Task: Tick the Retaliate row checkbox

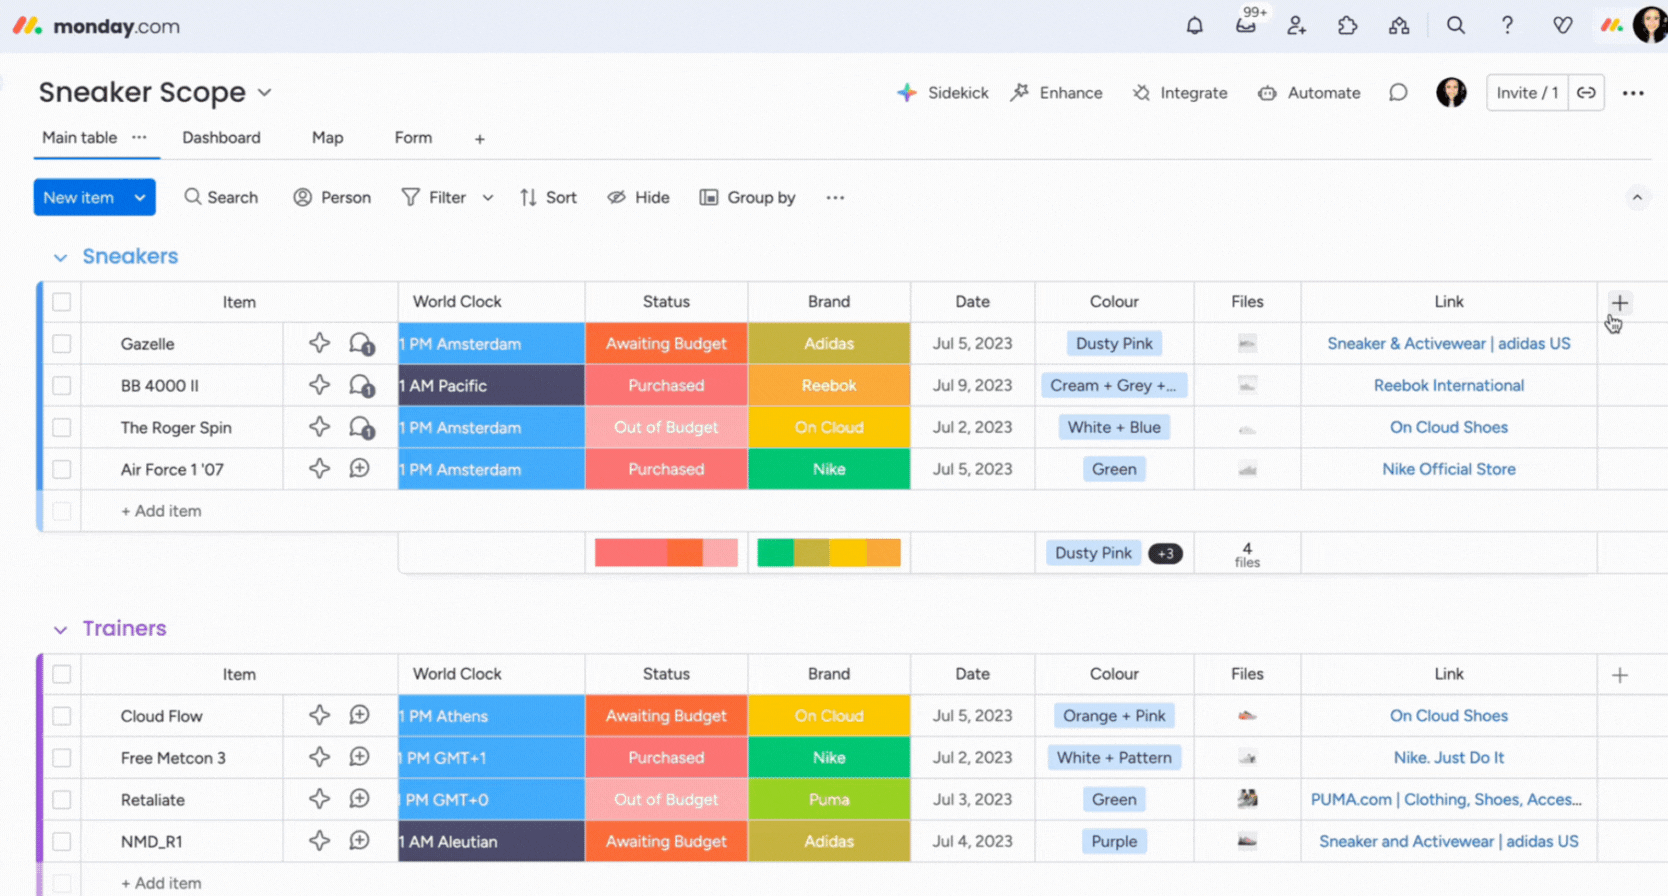Action: pos(62,800)
